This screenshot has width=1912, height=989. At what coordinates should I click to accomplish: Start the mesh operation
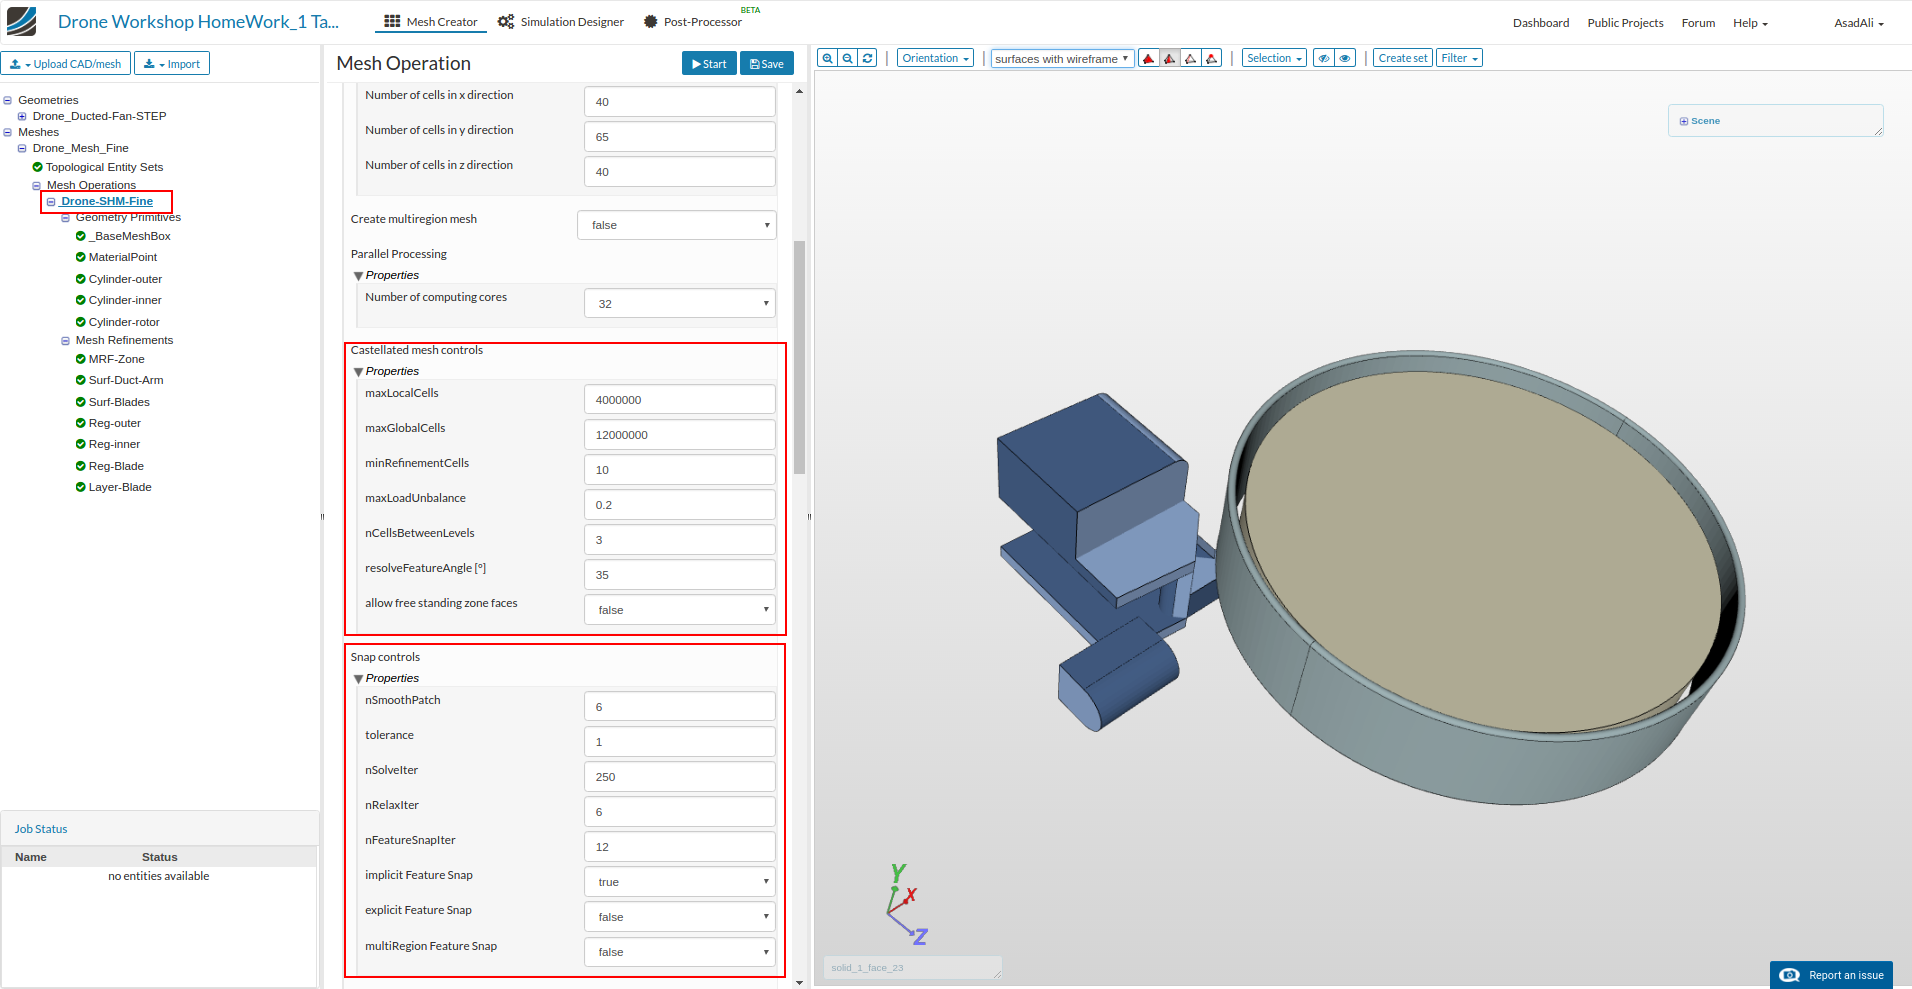(709, 64)
